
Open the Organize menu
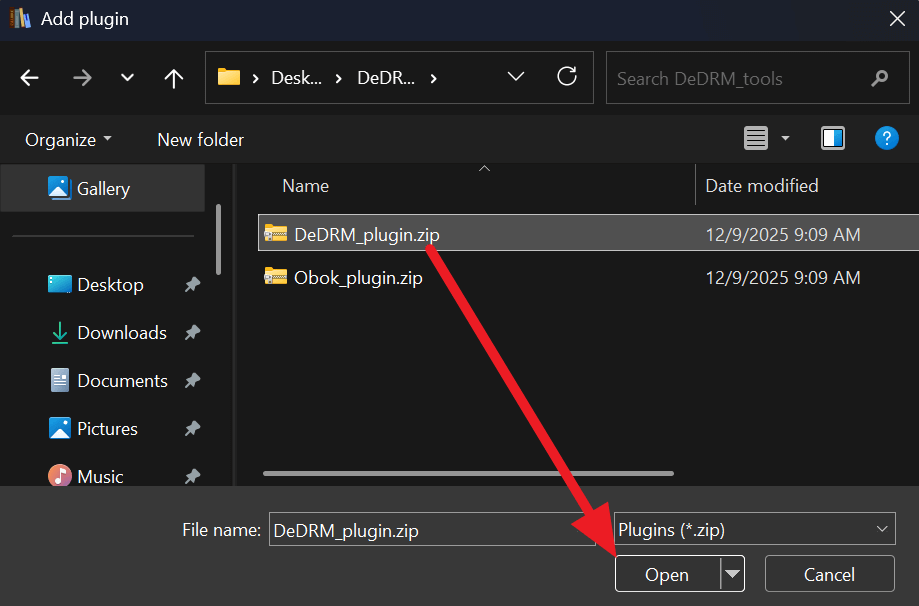point(62,139)
